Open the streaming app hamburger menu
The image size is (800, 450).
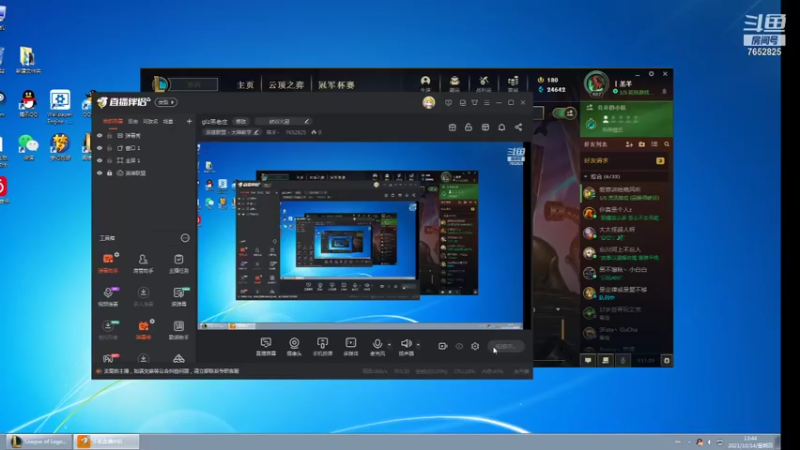point(487,103)
